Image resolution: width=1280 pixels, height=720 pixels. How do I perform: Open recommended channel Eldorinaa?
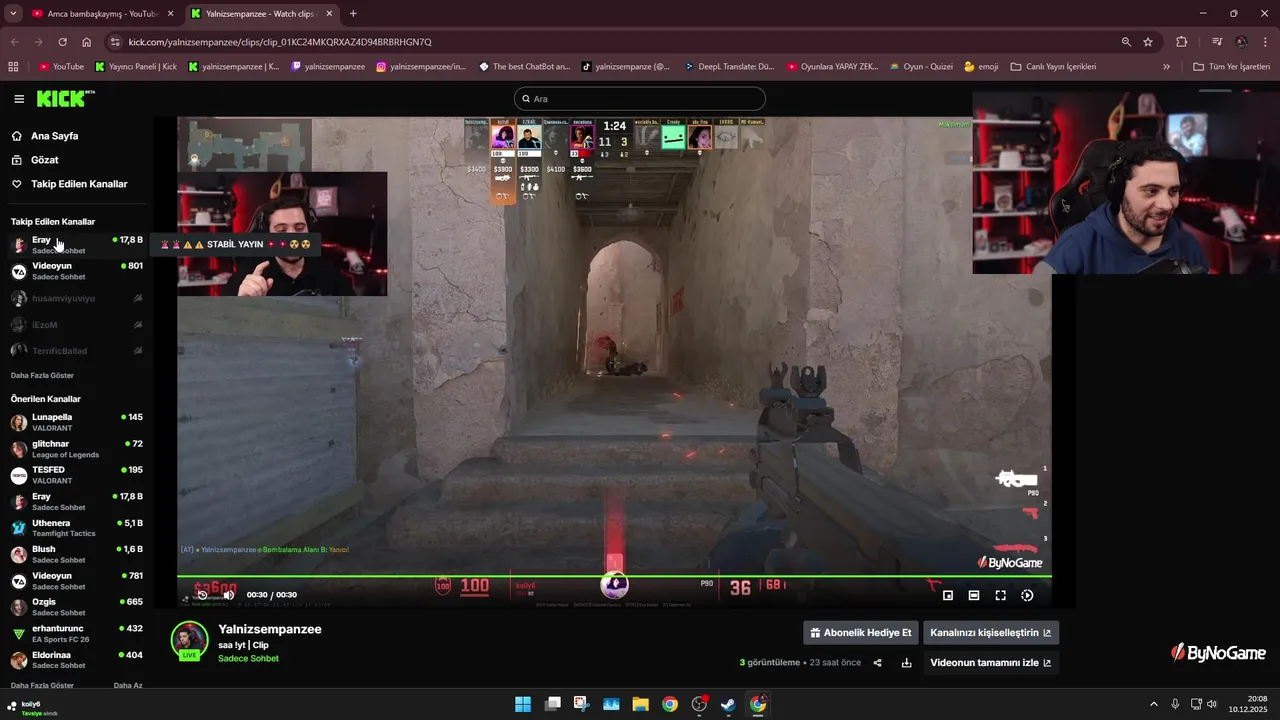coord(76,660)
